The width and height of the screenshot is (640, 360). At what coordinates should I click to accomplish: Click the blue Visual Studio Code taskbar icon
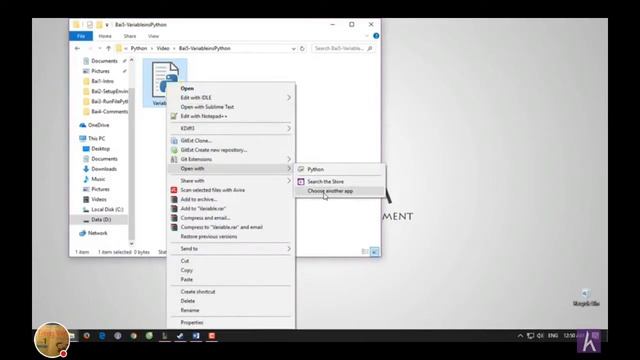(x=196, y=336)
